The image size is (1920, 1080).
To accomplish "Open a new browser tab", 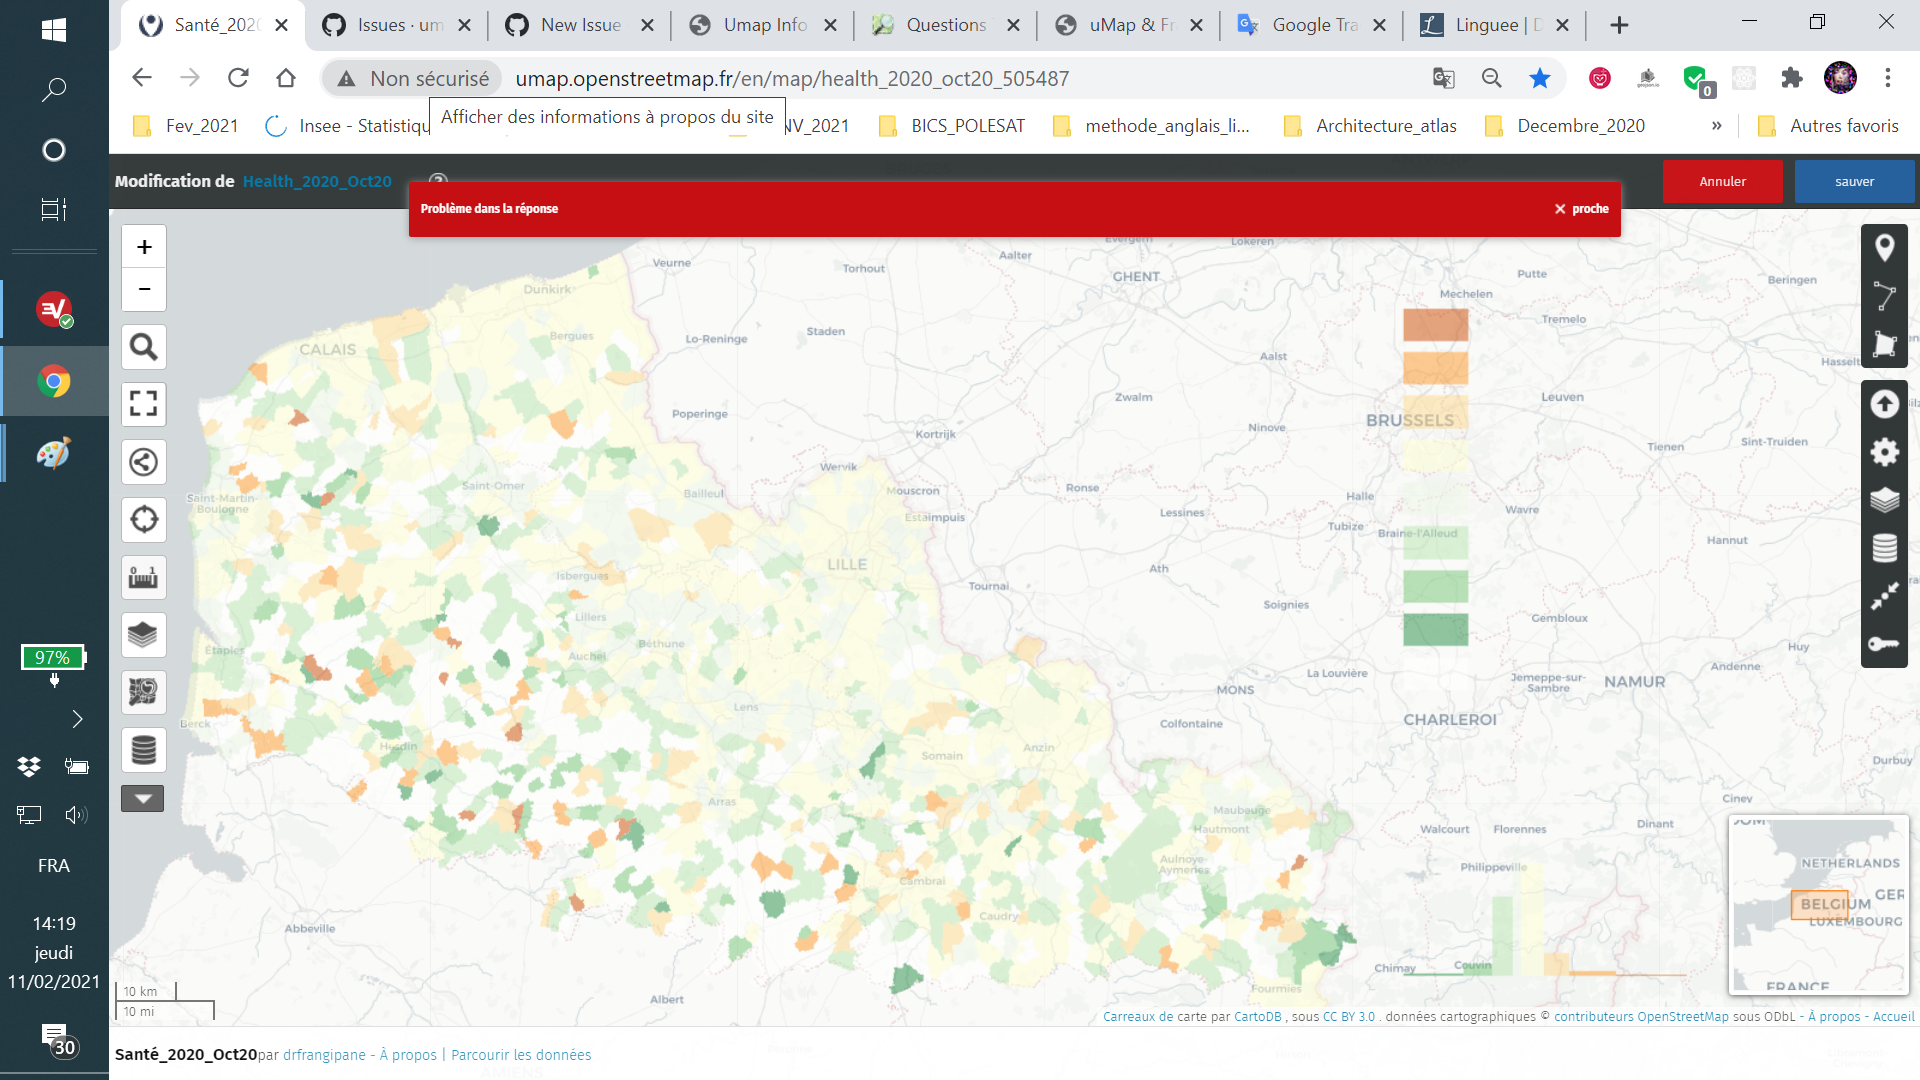I will coord(1619,25).
